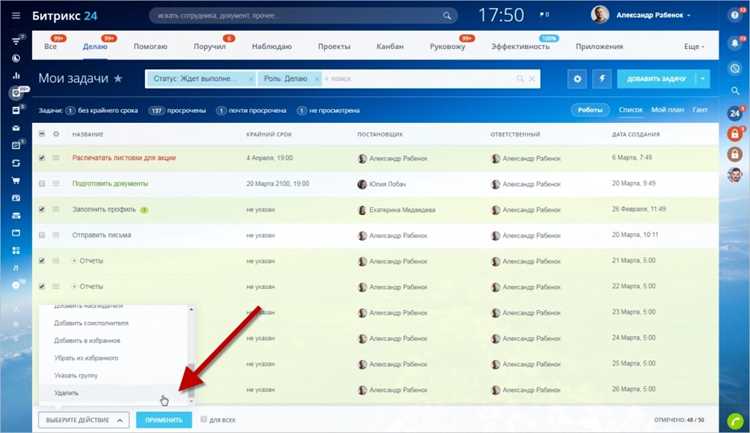Screen dimensions: 750x433
Task: Open the arrow next to Добавить задачу
Action: click(703, 79)
